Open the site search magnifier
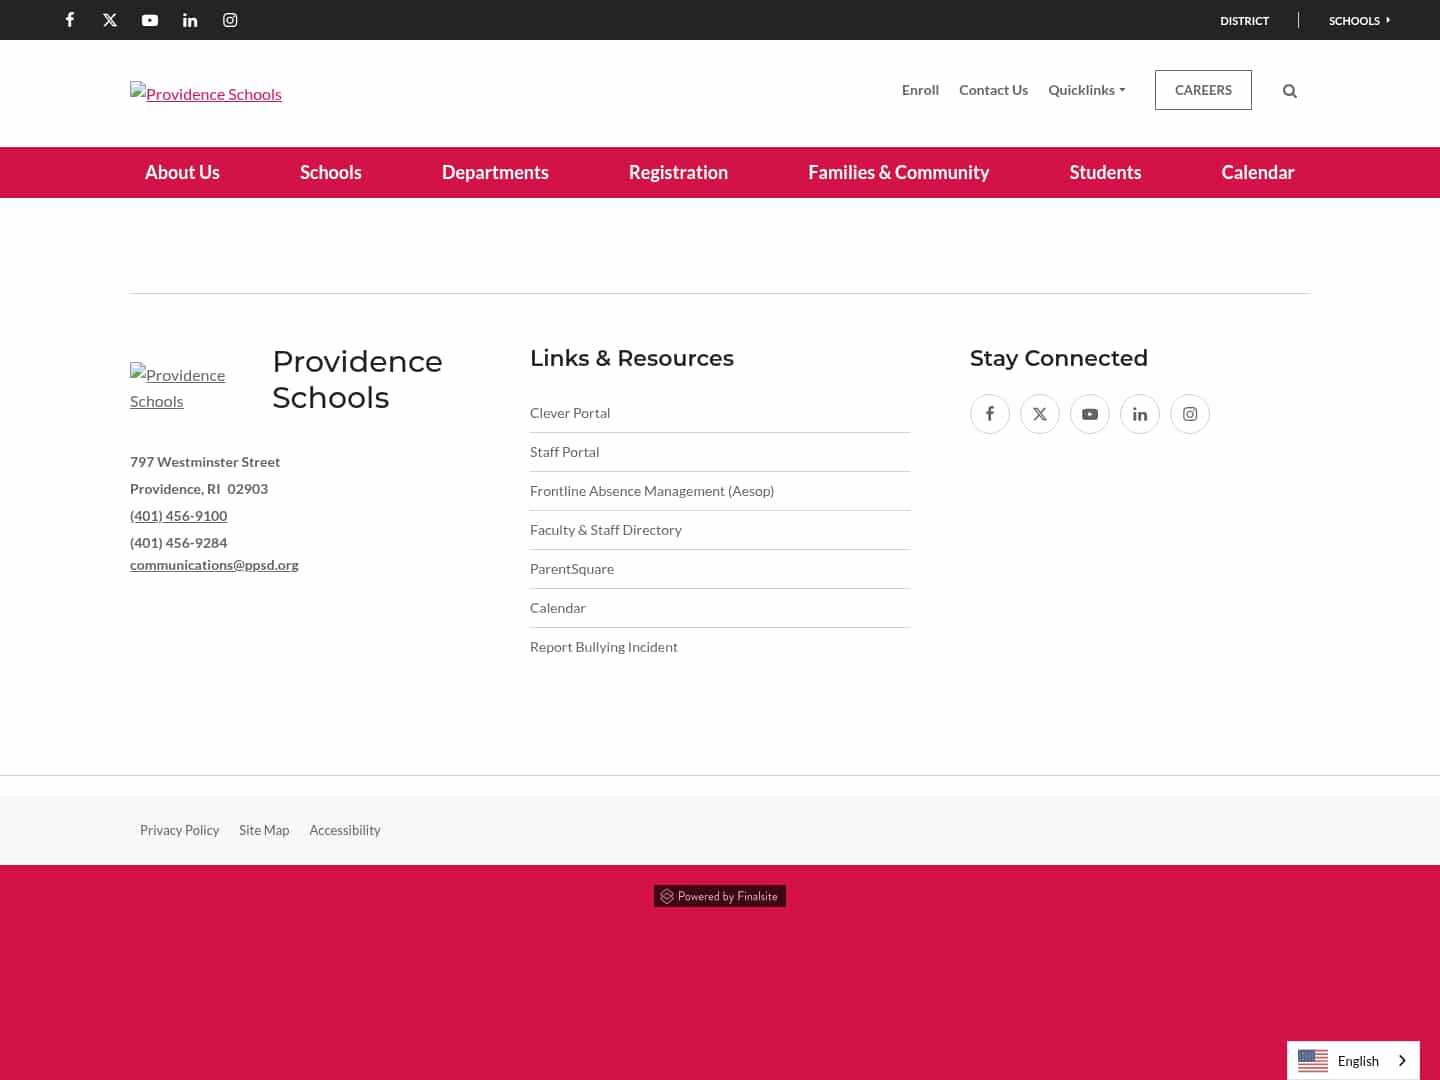The image size is (1440, 1080). 1289,90
